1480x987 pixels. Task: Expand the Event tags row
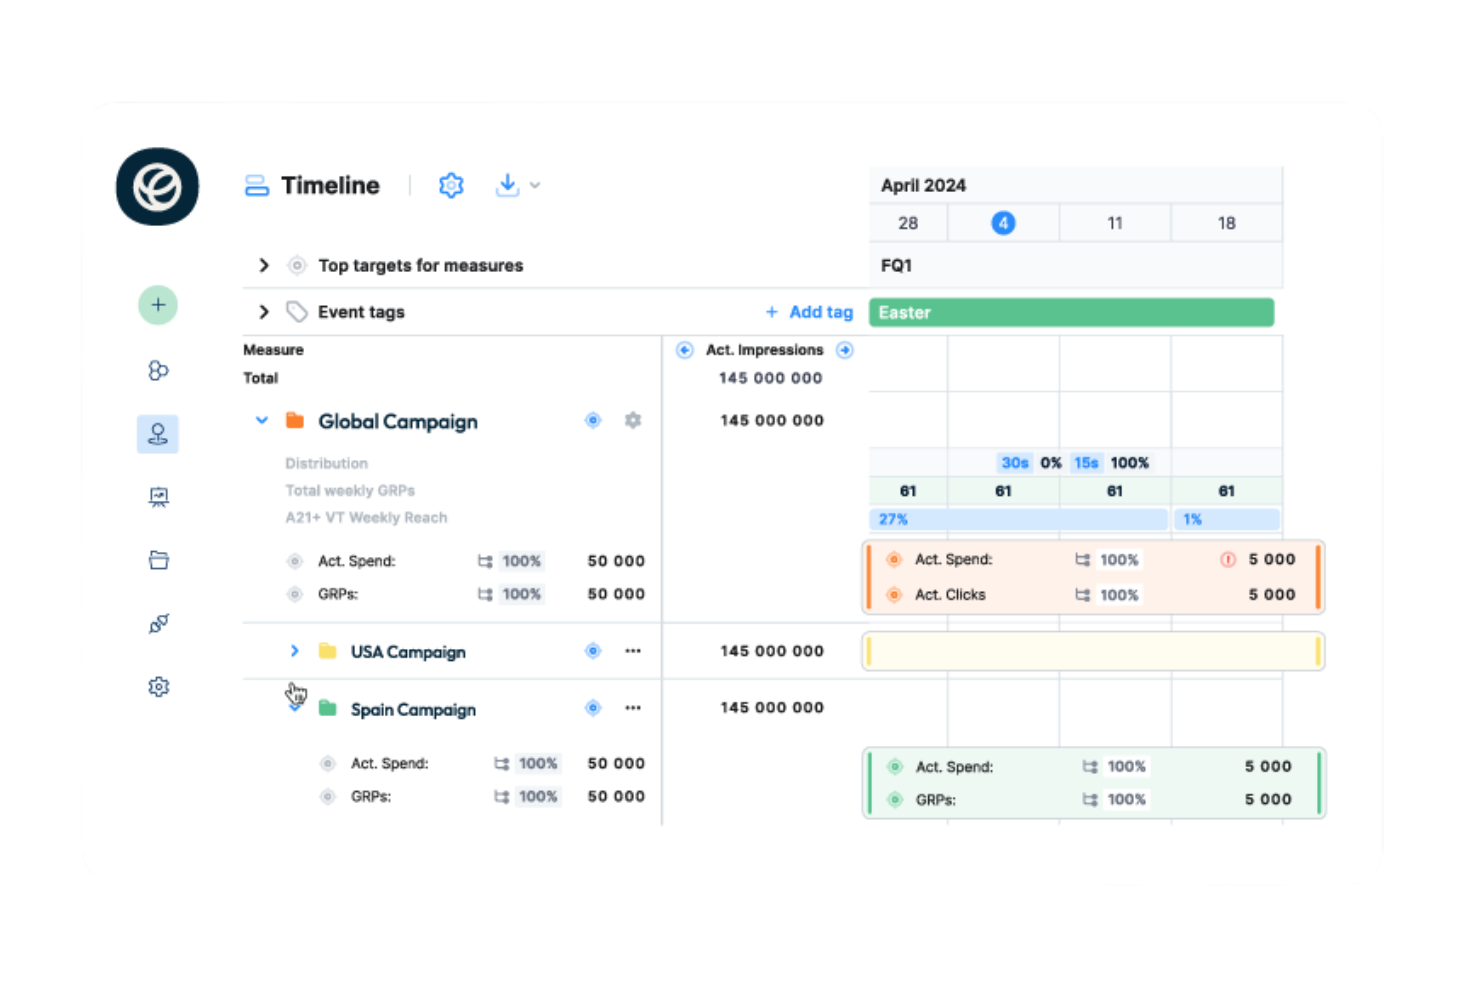click(264, 312)
